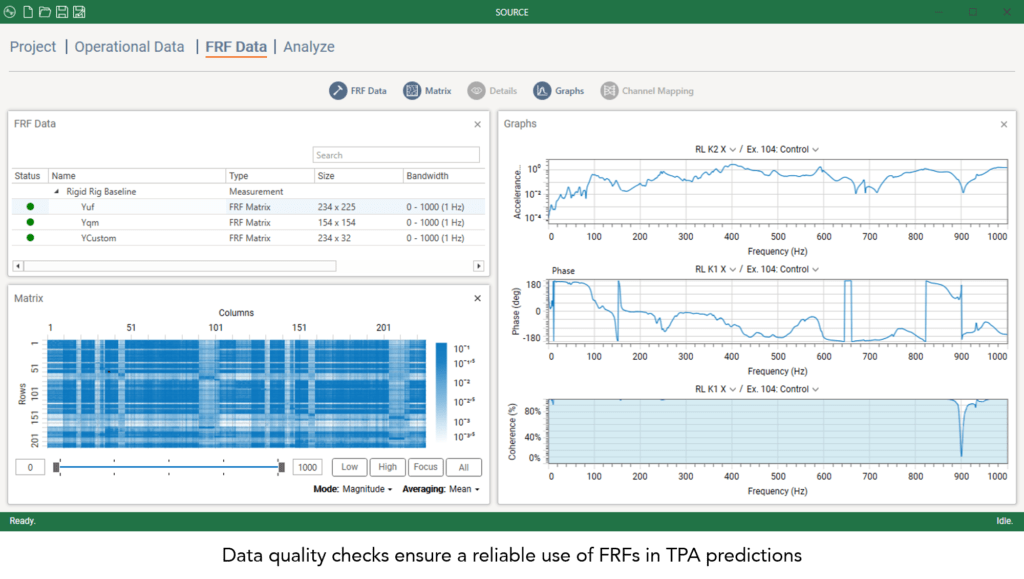
Task: Click the Focus button
Action: (425, 467)
